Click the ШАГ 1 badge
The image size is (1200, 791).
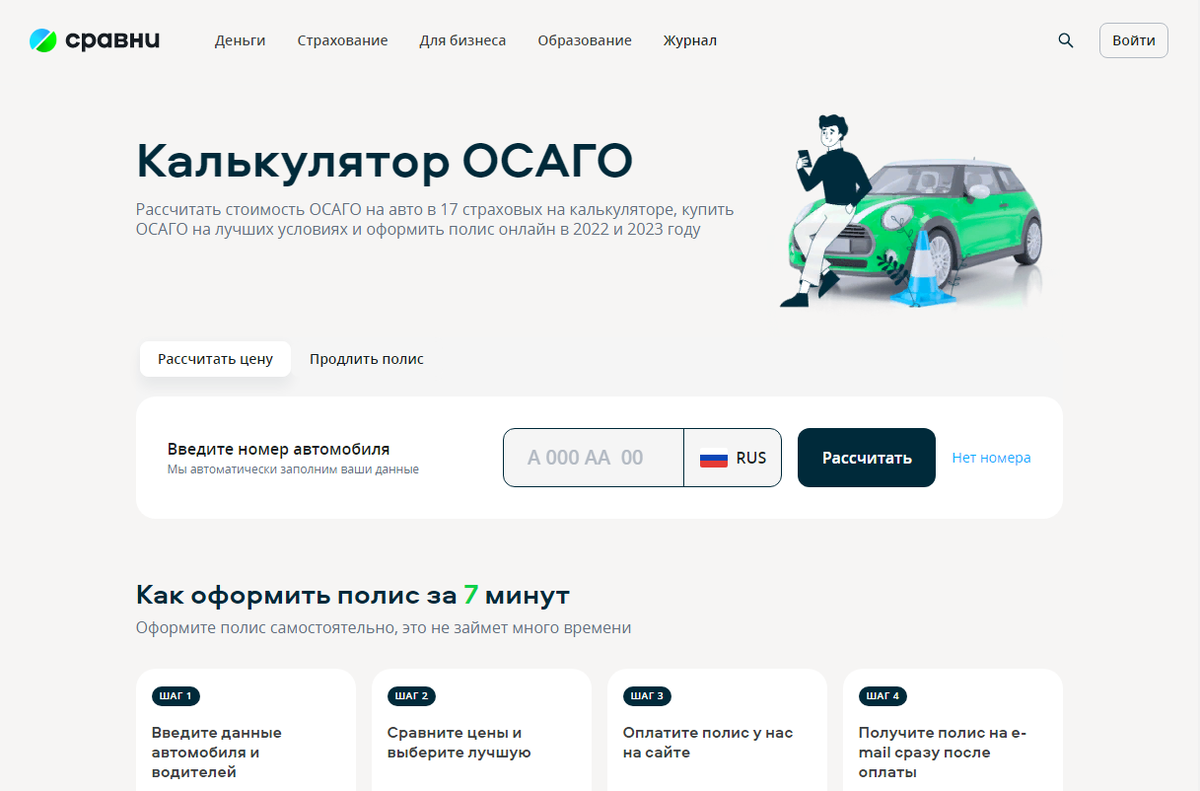pyautogui.click(x=176, y=696)
